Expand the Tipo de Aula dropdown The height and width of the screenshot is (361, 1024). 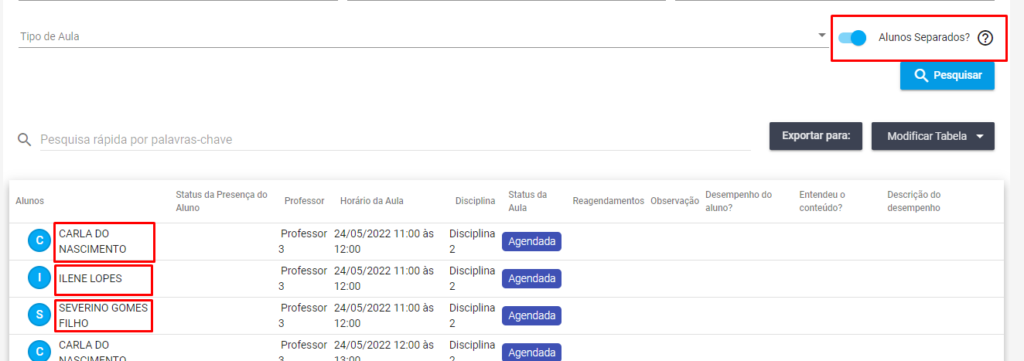[822, 36]
